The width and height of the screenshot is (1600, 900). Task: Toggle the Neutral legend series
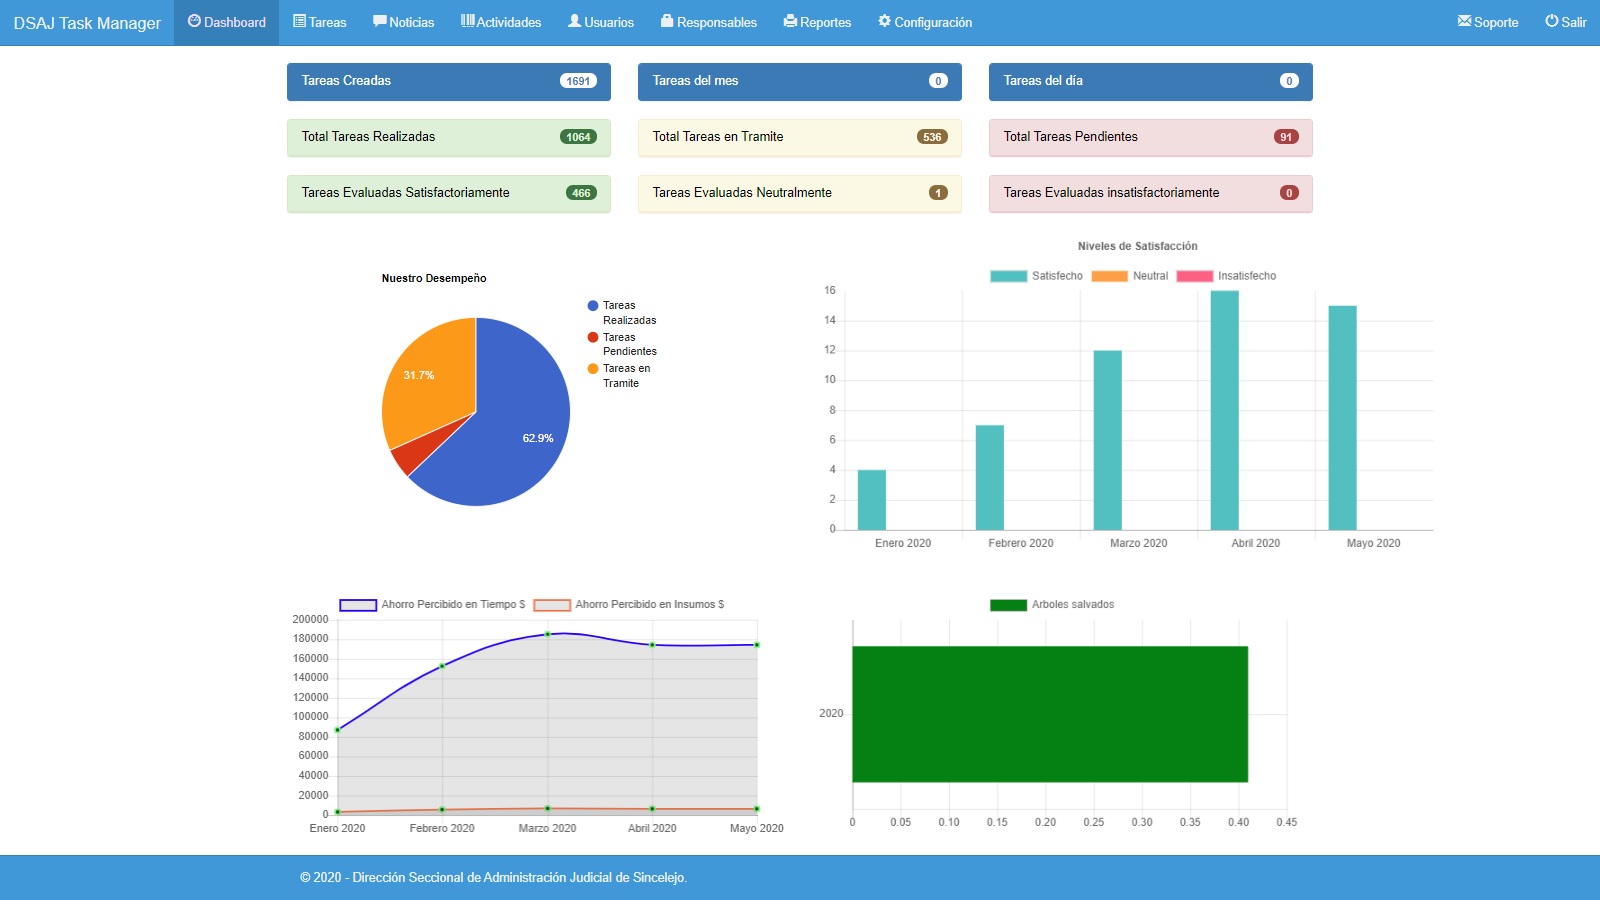1109,276
